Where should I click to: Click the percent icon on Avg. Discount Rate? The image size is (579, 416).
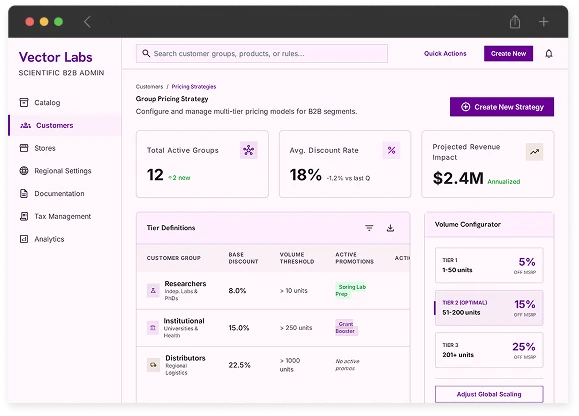(391, 150)
